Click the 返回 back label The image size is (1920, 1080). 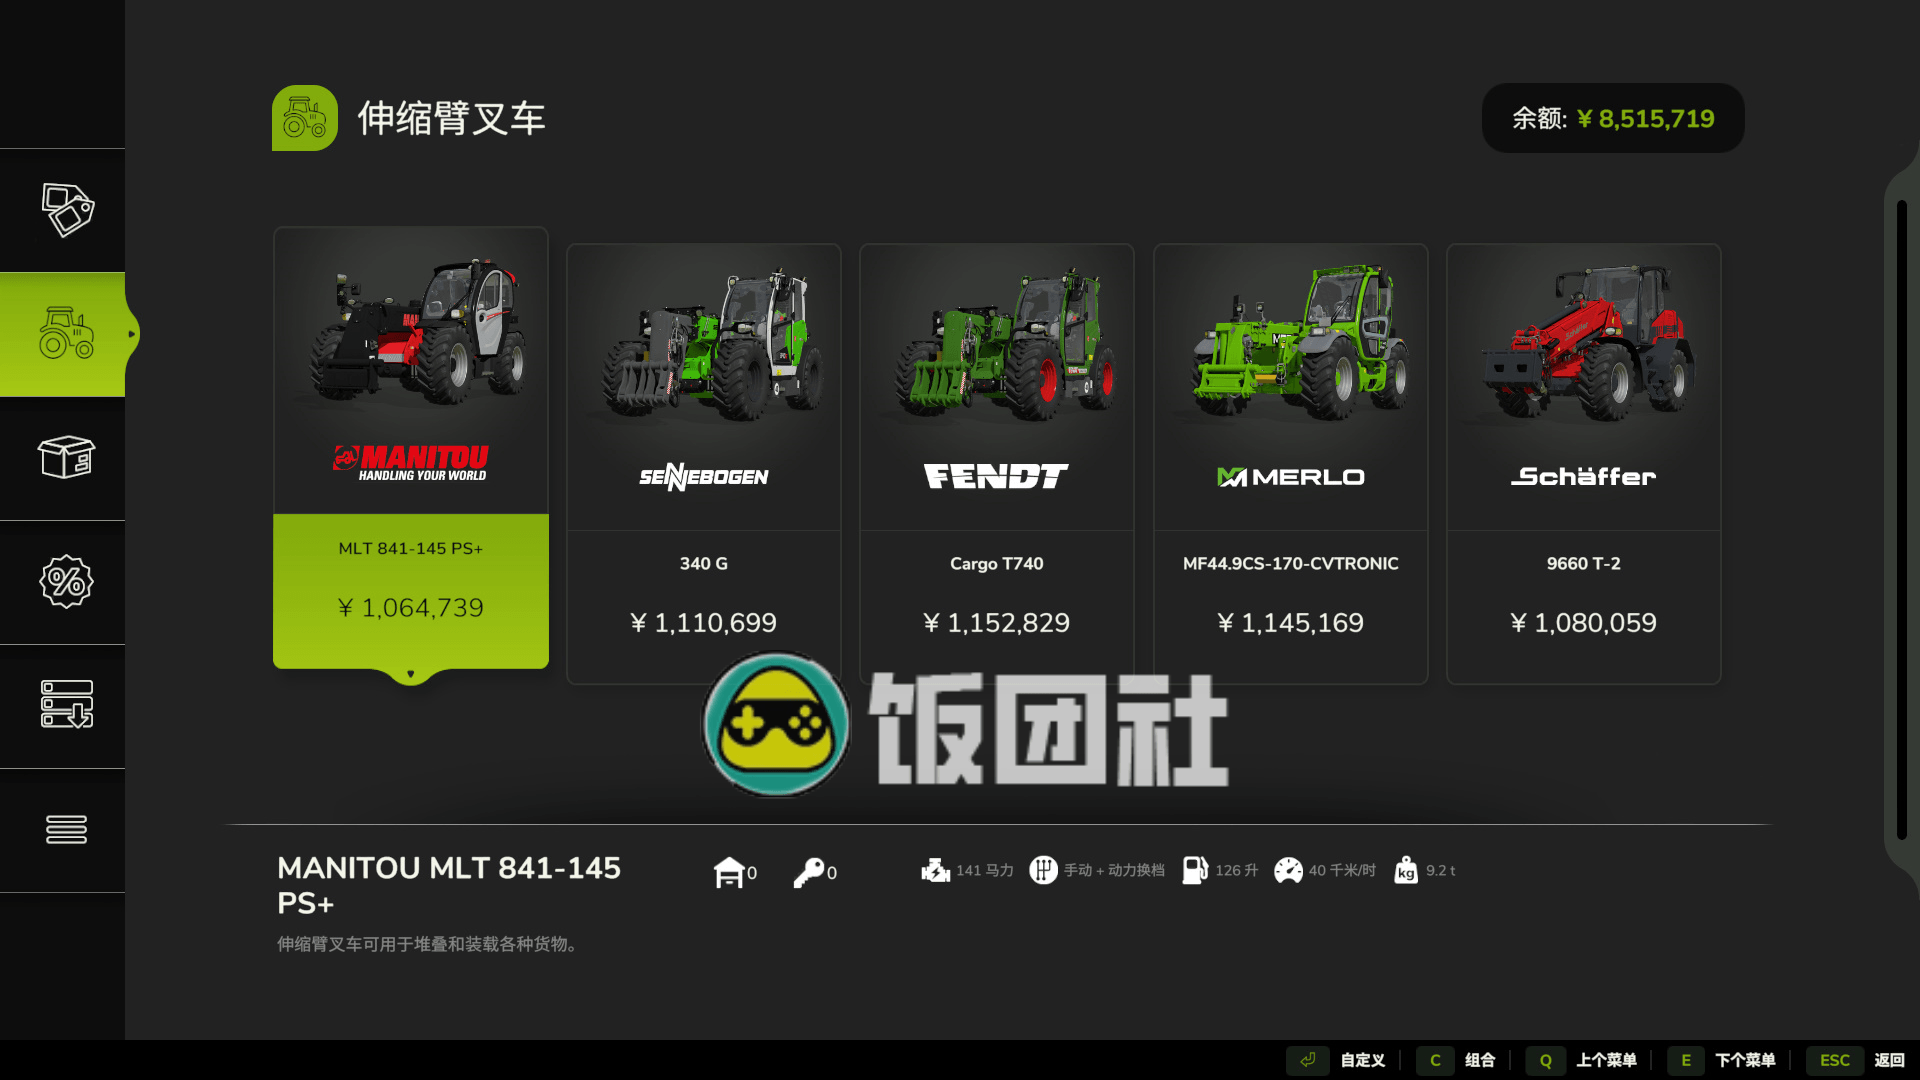[1889, 1060]
